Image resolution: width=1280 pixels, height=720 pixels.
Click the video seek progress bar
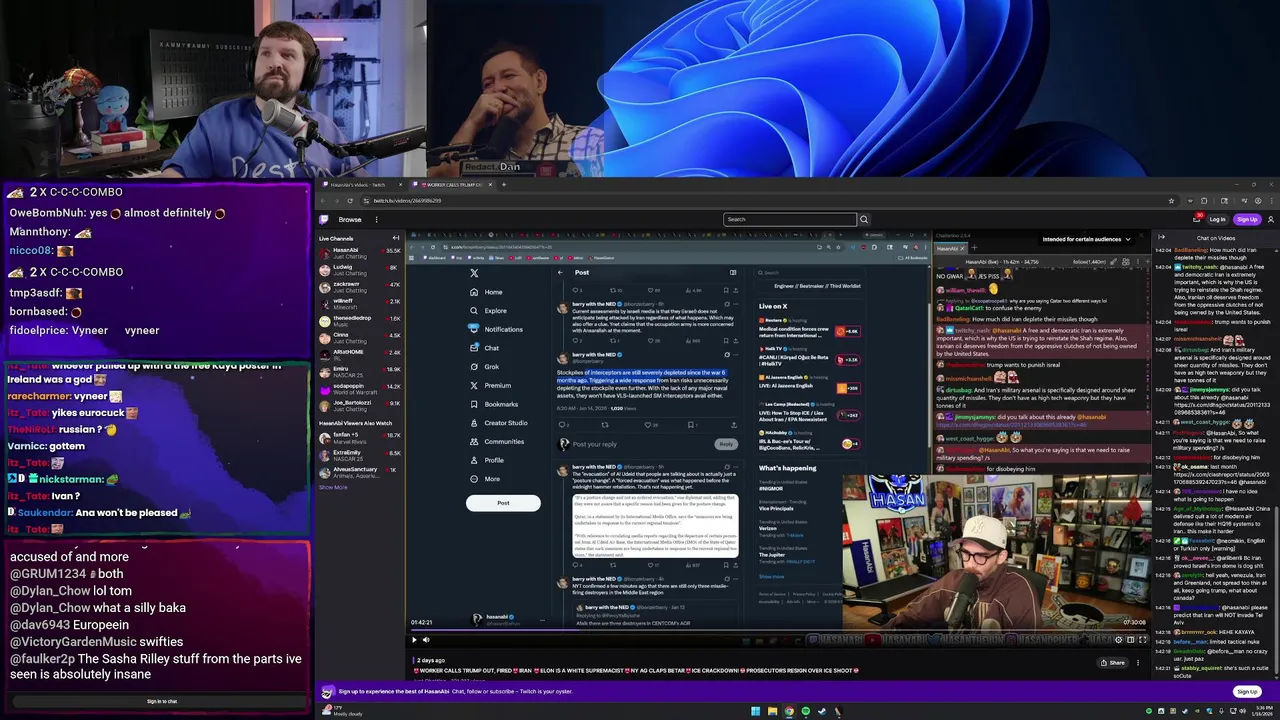pyautogui.click(x=779, y=630)
